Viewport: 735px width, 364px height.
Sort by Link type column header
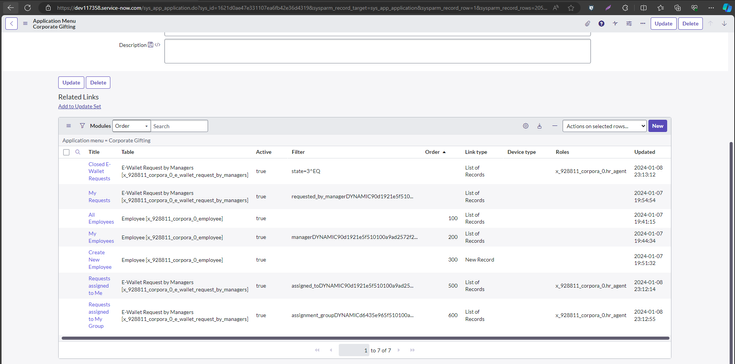pyautogui.click(x=476, y=152)
